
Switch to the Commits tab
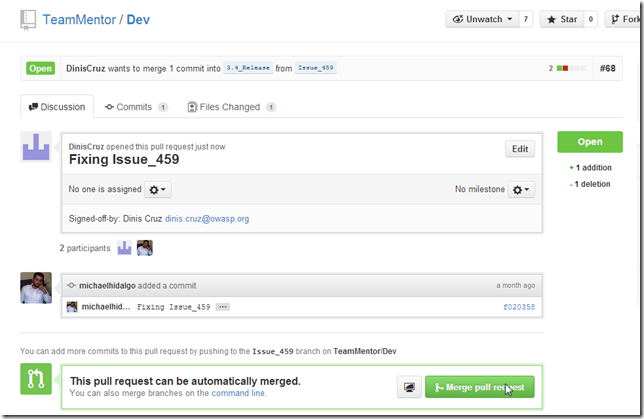[133, 107]
